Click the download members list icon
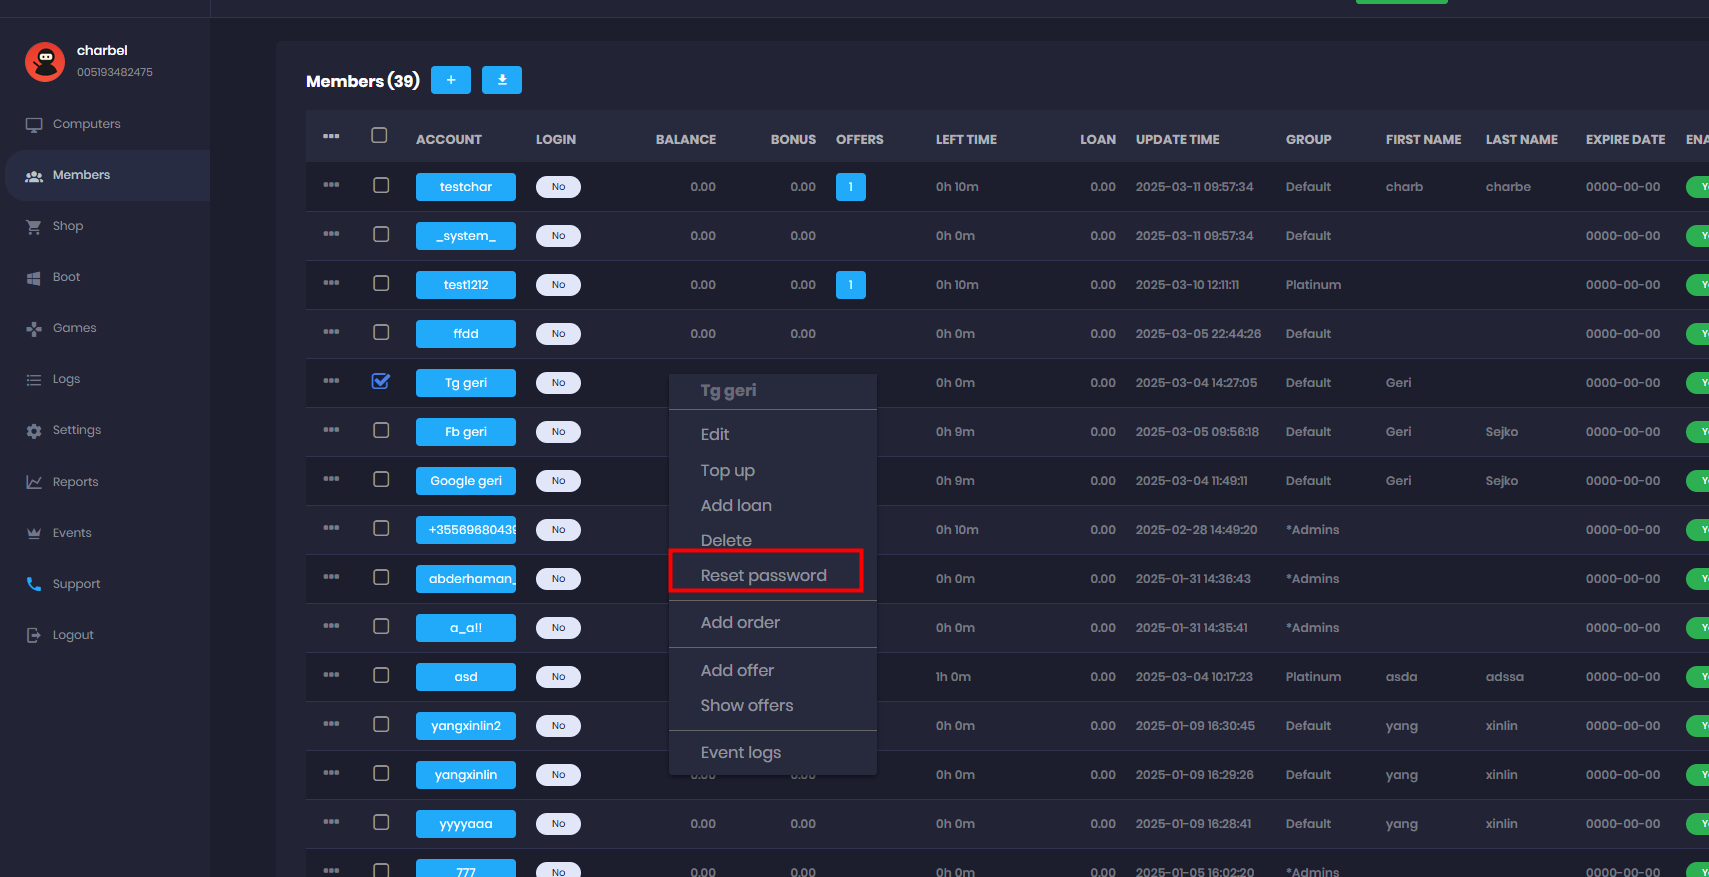Screen dimensions: 1709x877 point(502,80)
